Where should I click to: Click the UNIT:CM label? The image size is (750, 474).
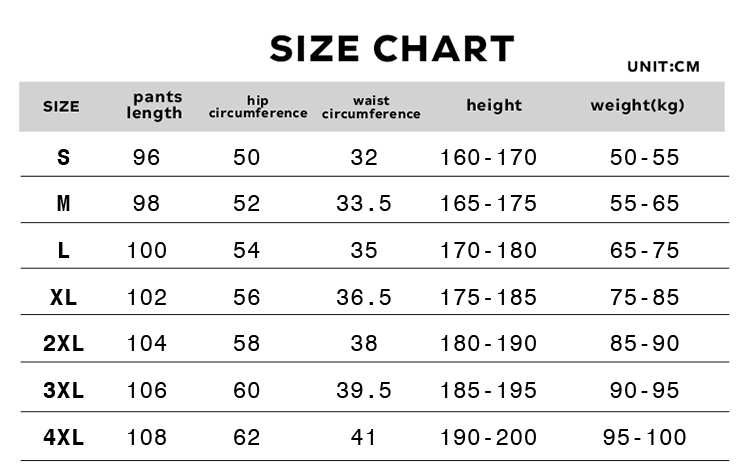tap(663, 66)
